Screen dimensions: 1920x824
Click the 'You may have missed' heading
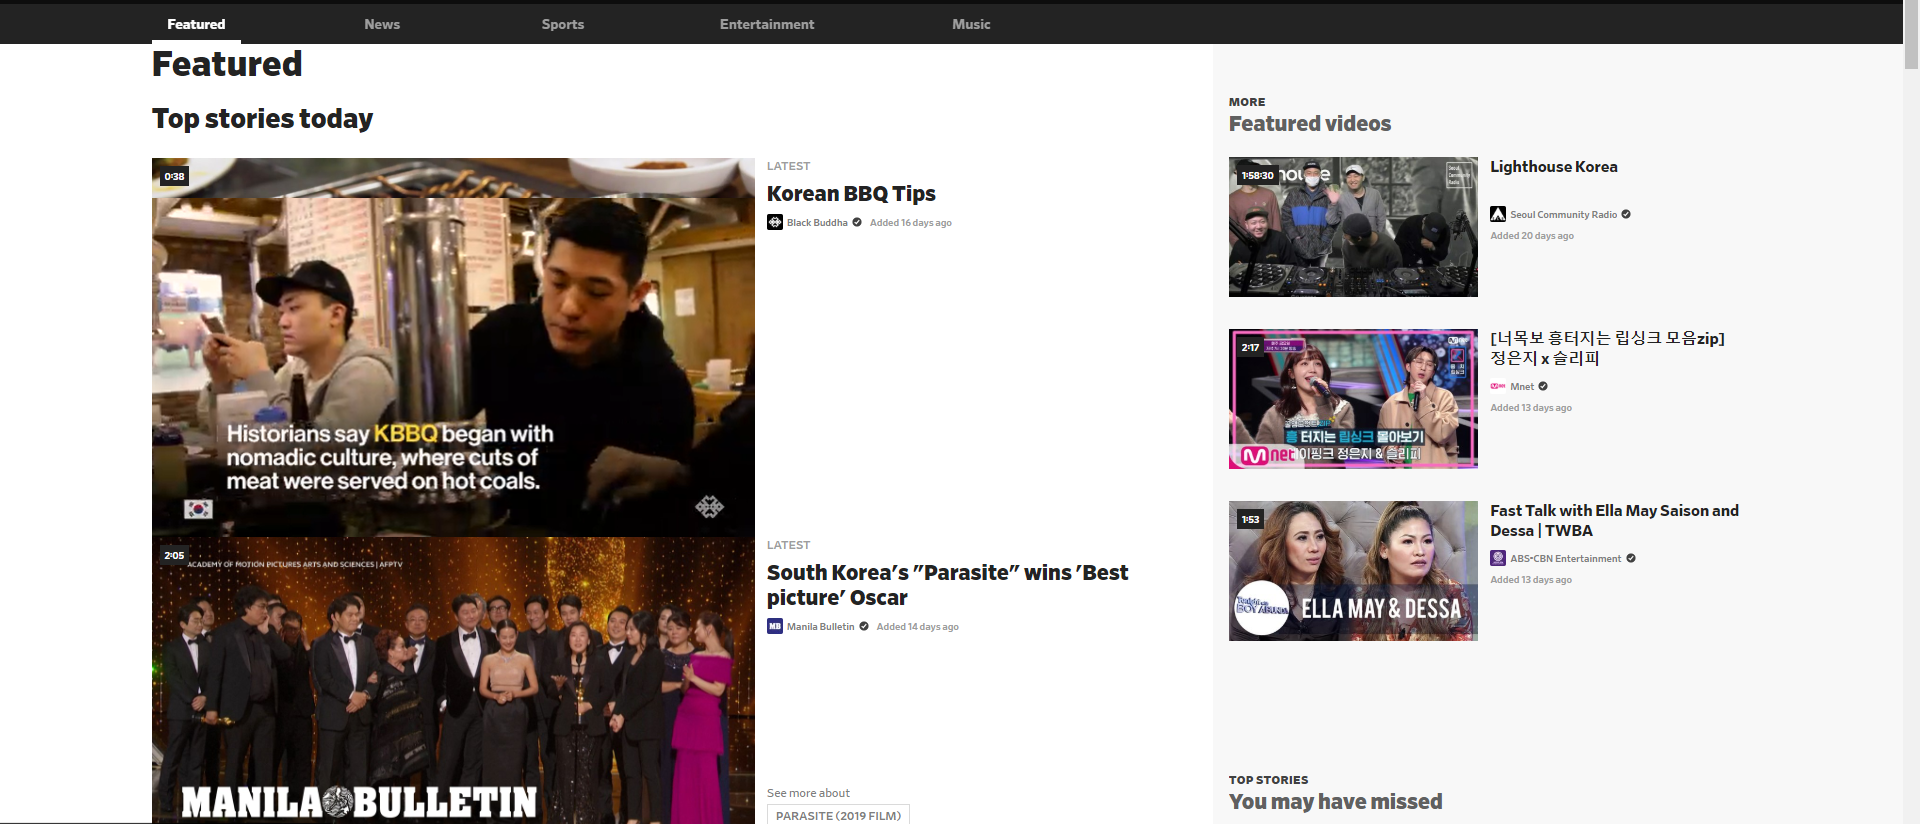point(1336,802)
